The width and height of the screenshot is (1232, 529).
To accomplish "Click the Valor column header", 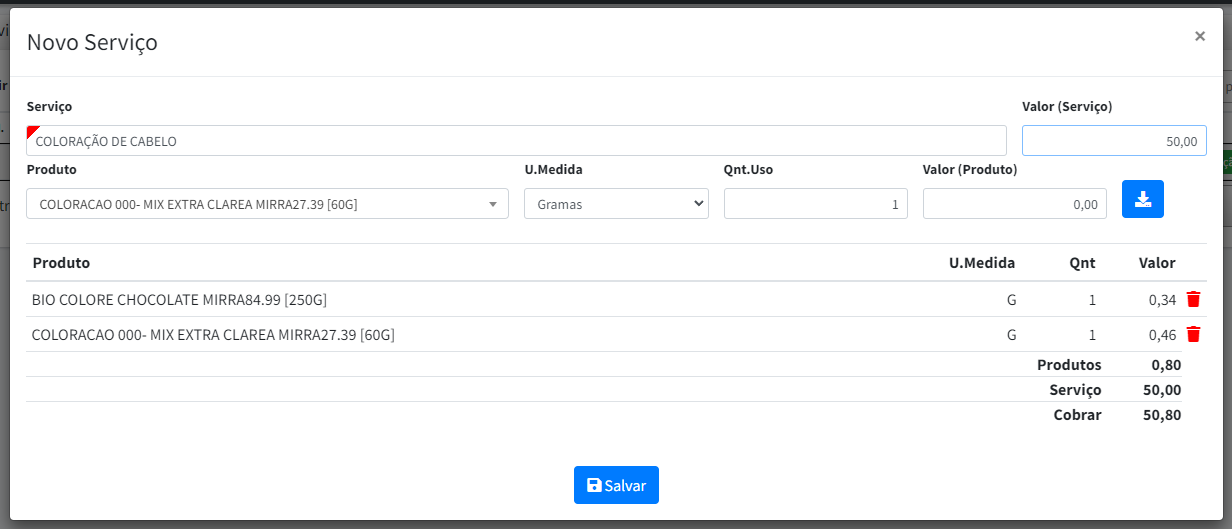I will (x=1157, y=263).
